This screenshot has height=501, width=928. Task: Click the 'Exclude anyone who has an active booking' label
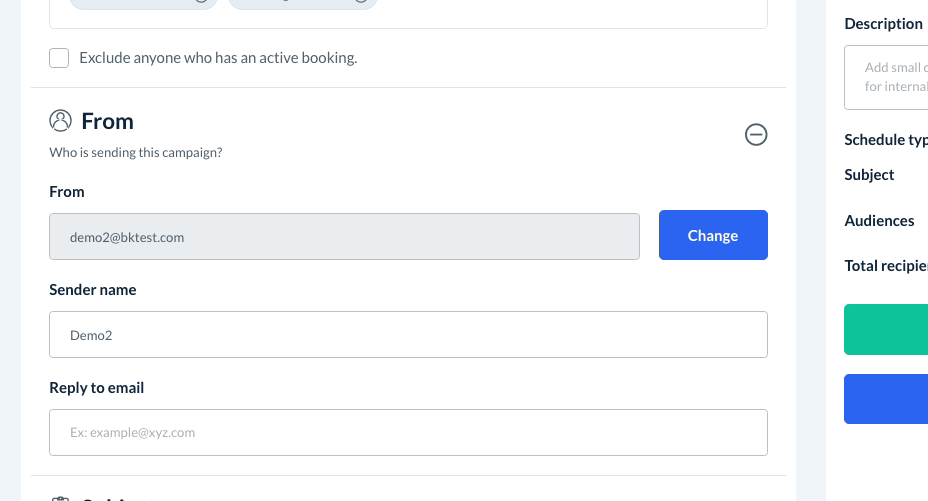tap(218, 58)
